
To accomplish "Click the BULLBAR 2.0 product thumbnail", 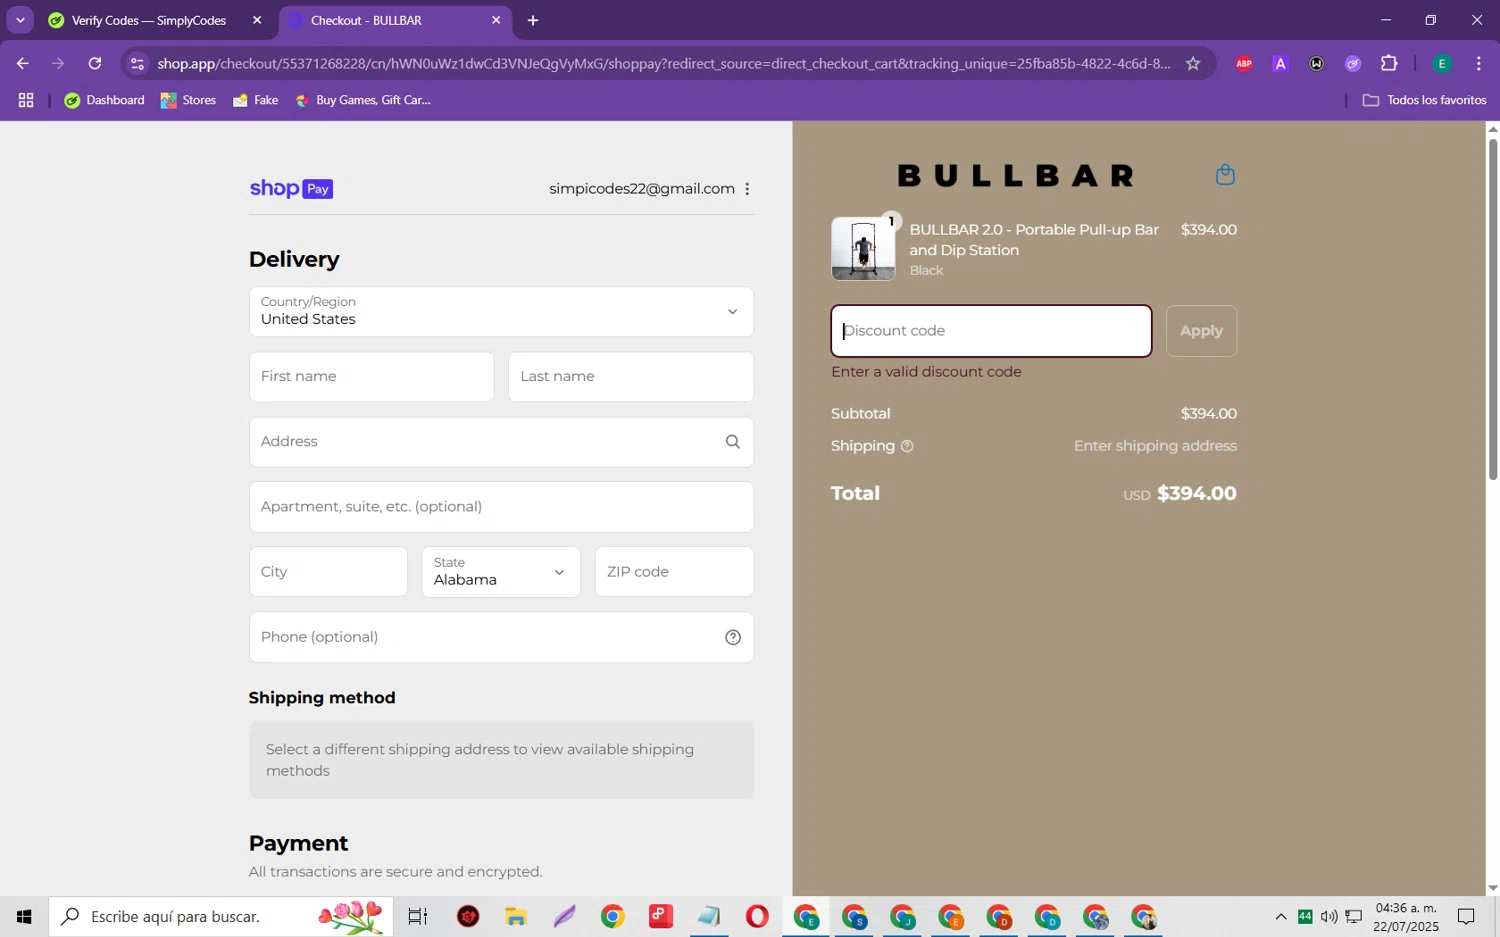I will pyautogui.click(x=863, y=249).
